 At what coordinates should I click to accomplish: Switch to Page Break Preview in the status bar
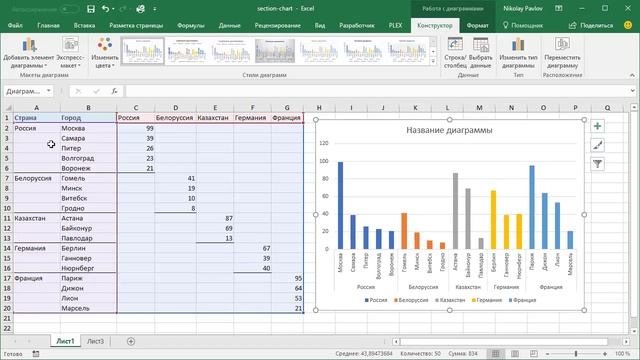tap(533, 353)
